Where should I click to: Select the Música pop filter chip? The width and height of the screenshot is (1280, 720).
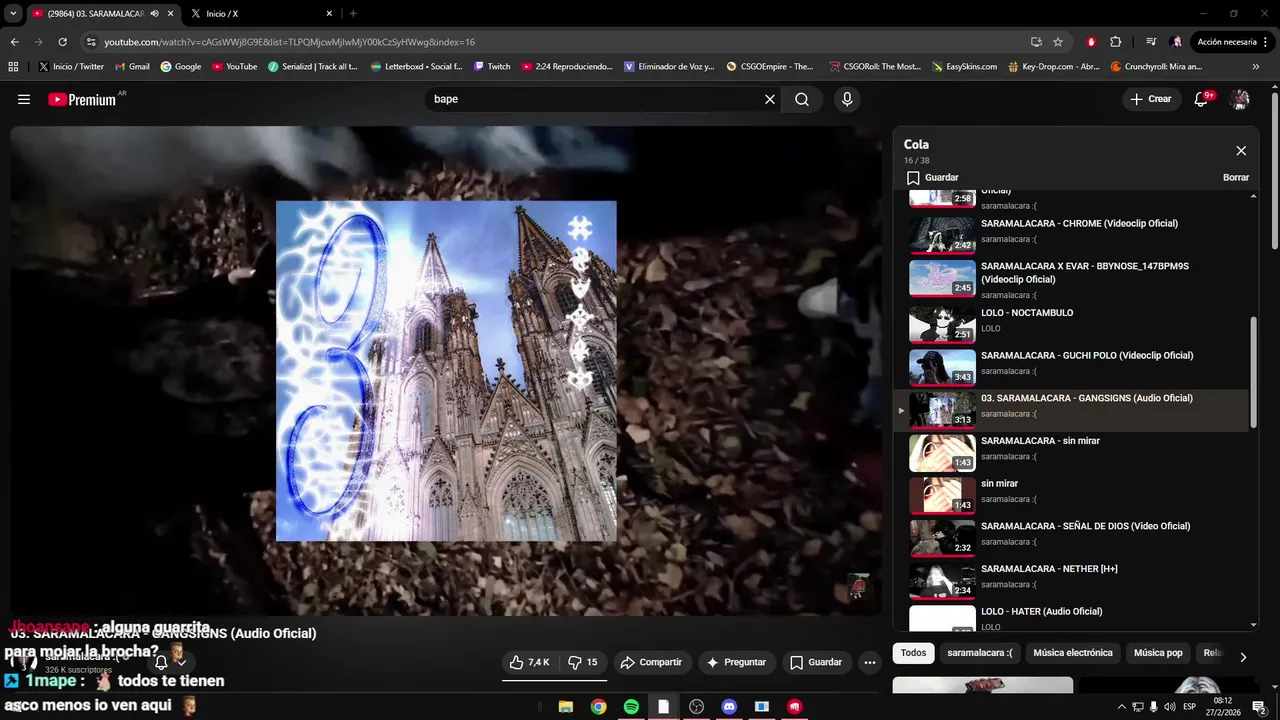[x=1158, y=653]
